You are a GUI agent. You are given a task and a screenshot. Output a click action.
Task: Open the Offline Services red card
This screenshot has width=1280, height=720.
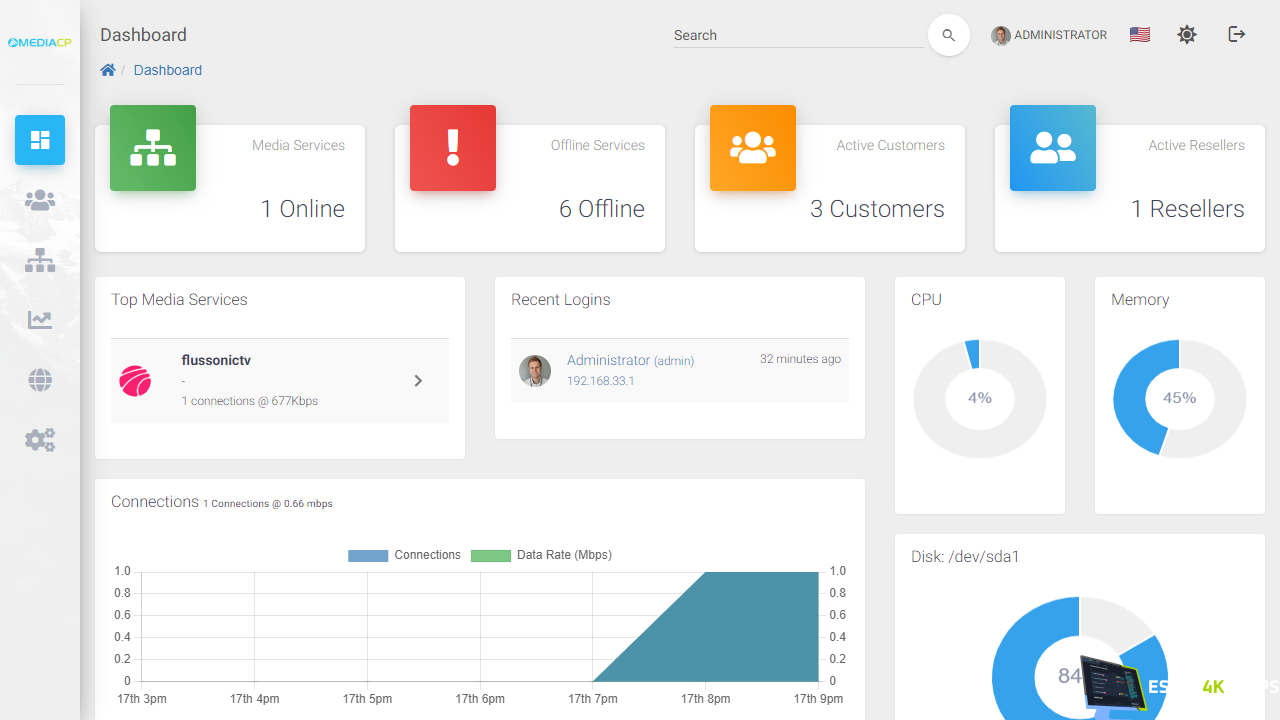[x=530, y=187]
